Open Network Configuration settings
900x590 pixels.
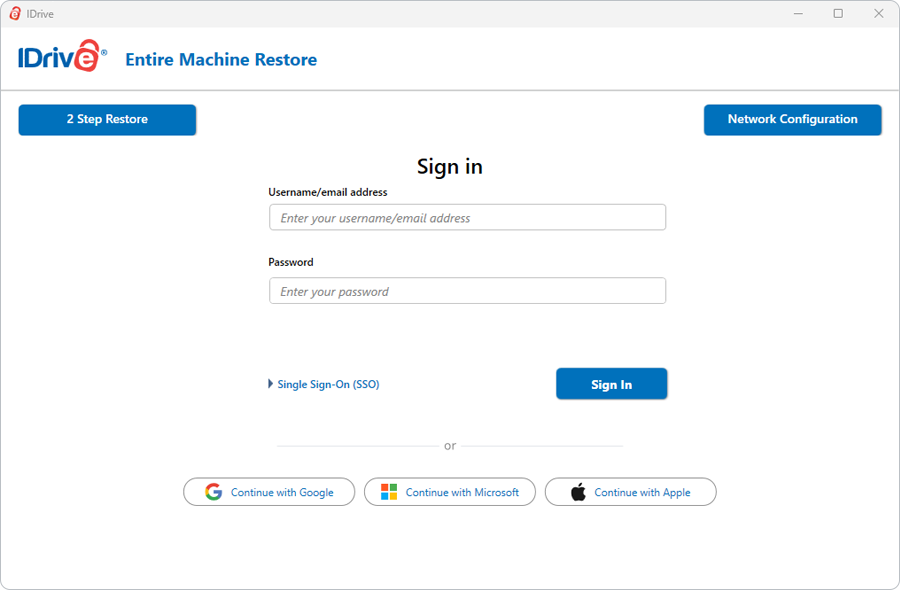[793, 120]
